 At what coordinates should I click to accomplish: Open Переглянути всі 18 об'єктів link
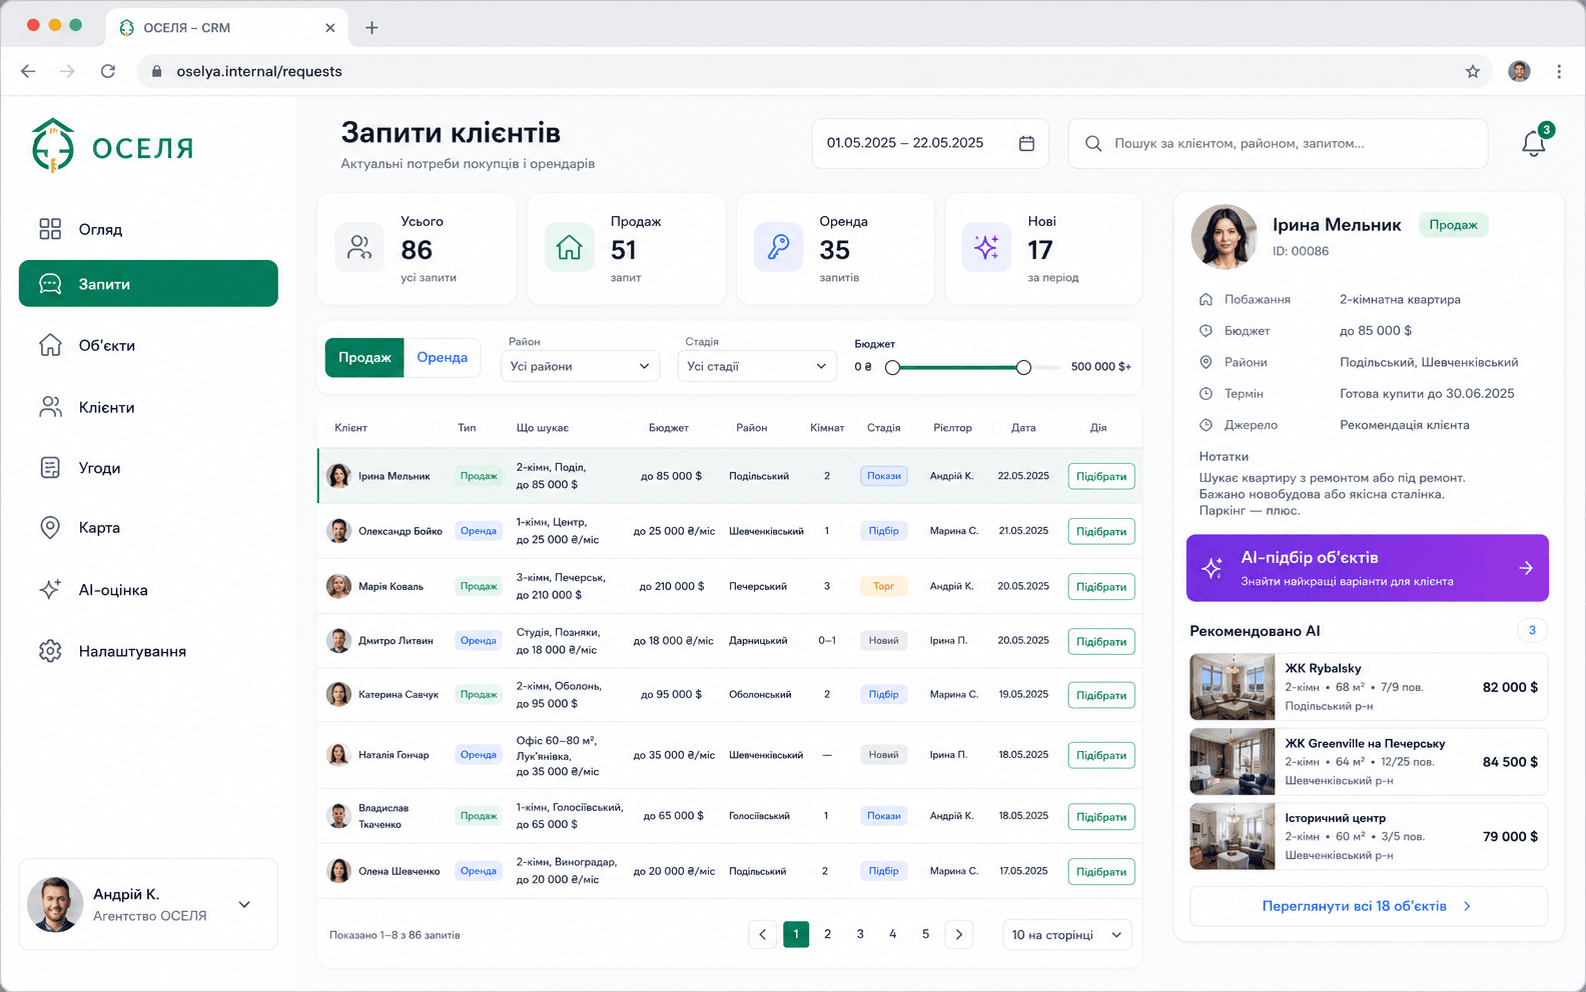tap(1367, 906)
